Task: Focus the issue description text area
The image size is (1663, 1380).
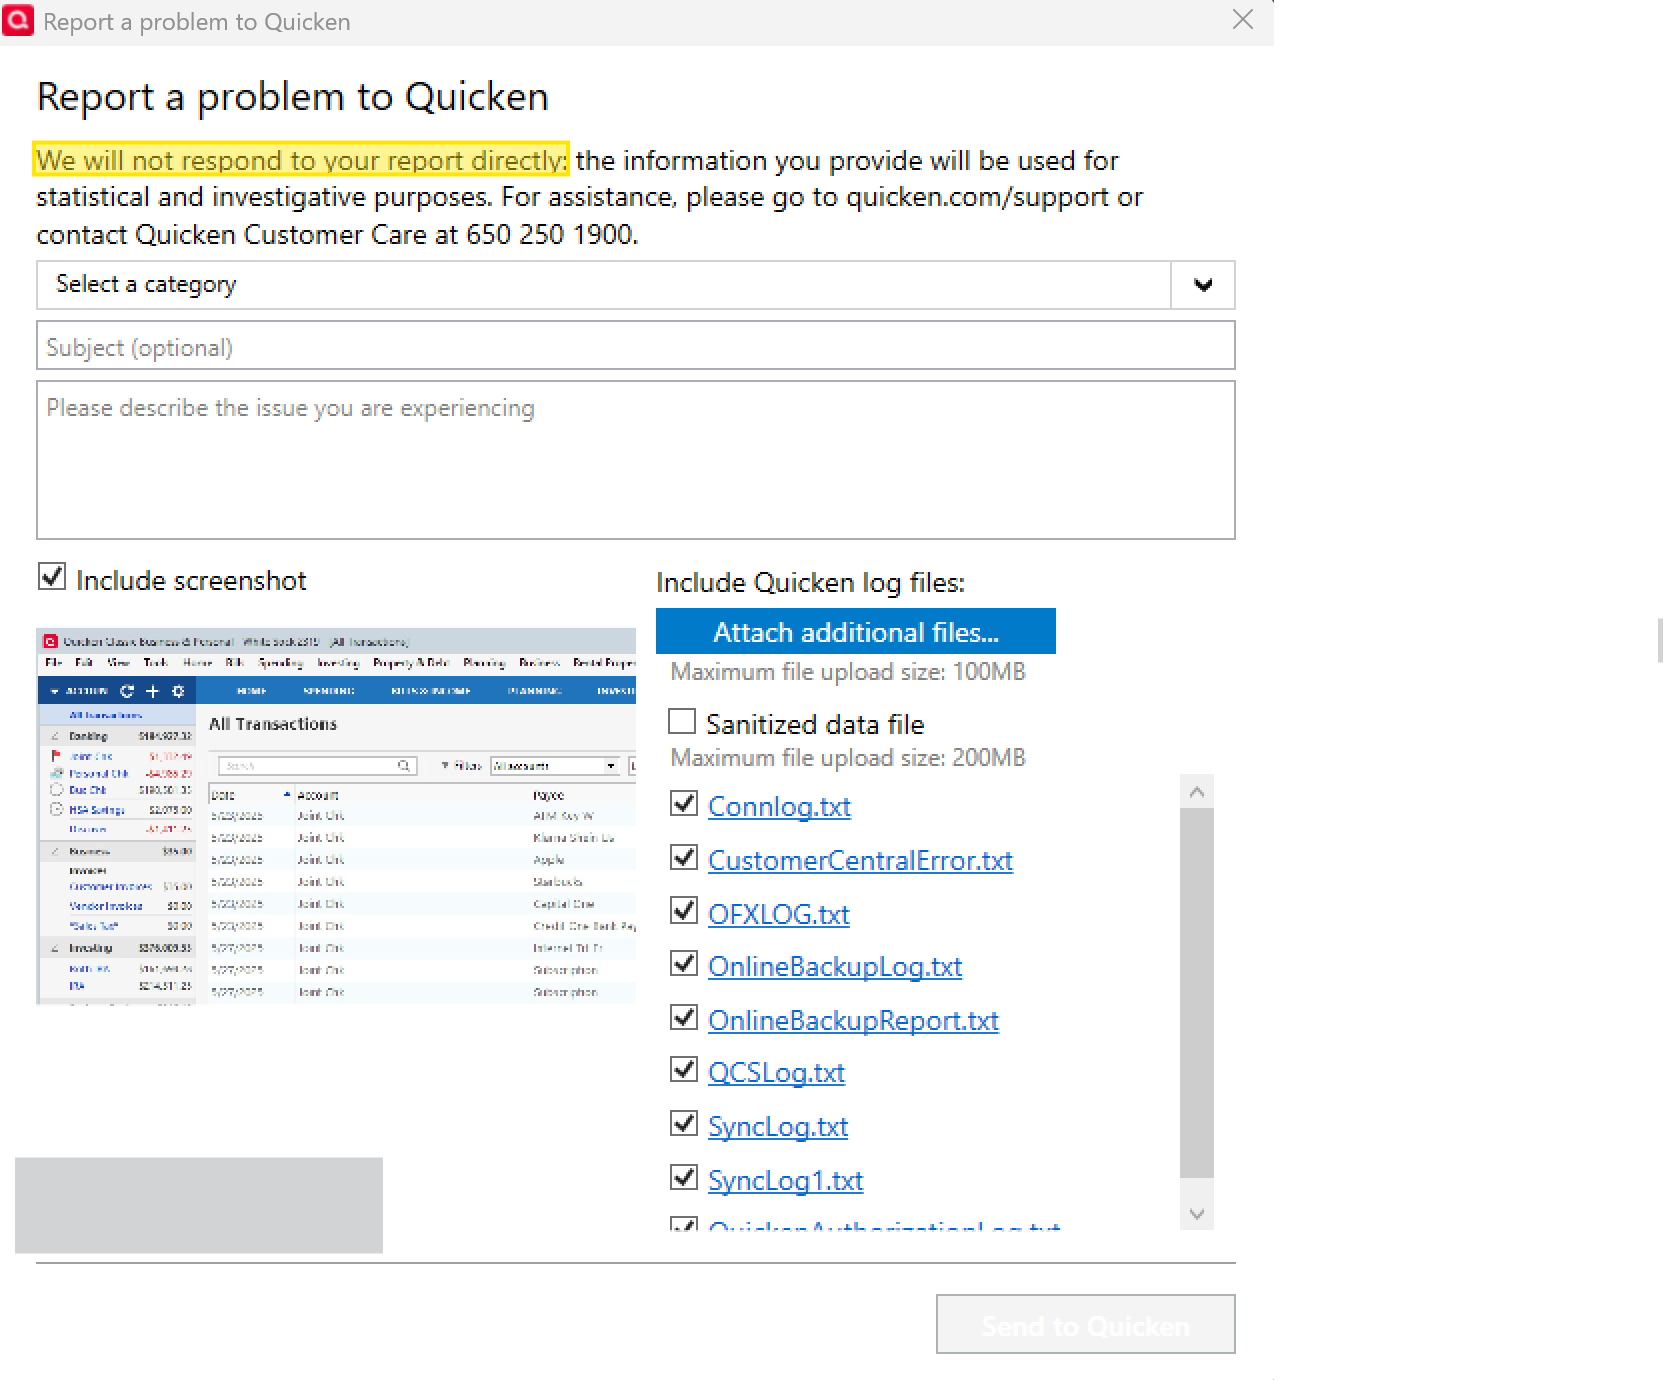Action: click(636, 460)
